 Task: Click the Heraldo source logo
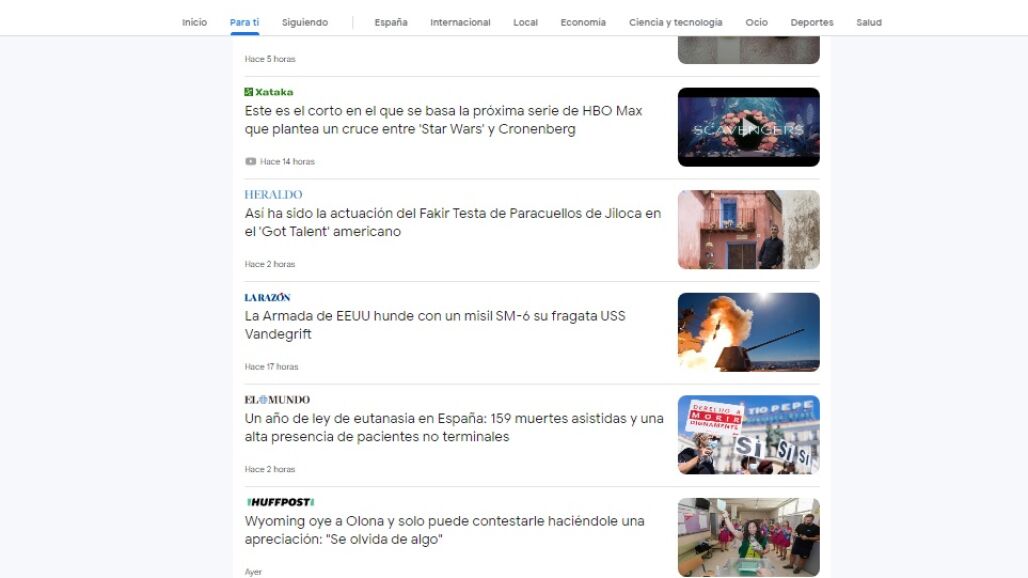pos(273,195)
